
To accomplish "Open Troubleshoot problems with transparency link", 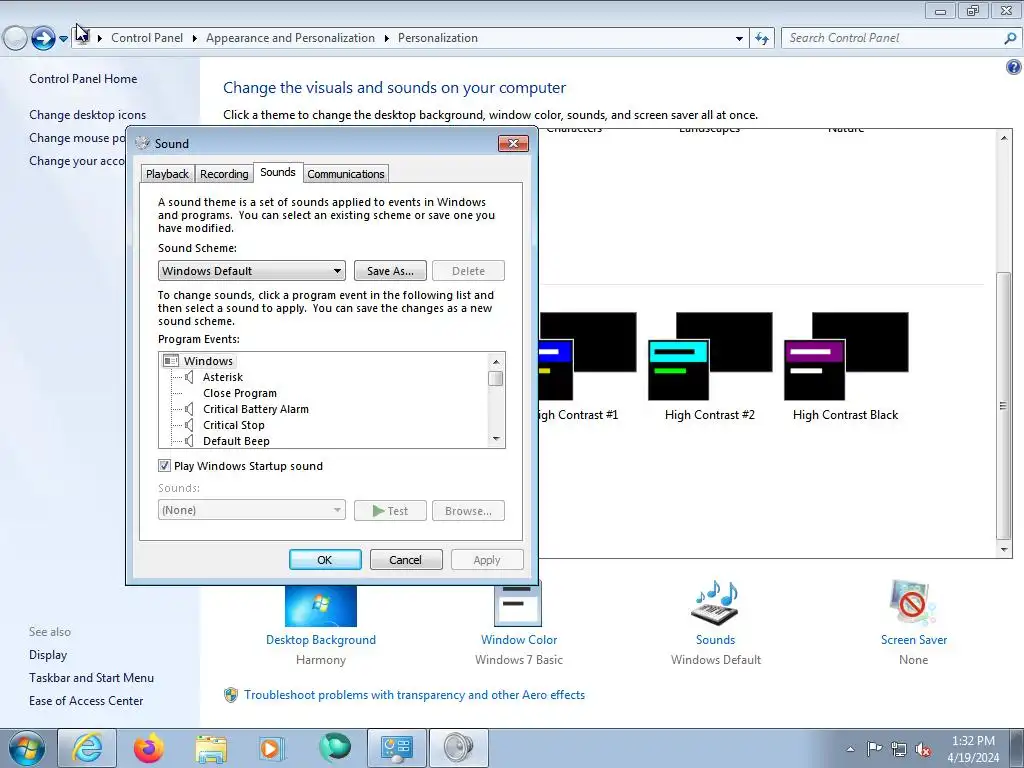I will tap(415, 695).
